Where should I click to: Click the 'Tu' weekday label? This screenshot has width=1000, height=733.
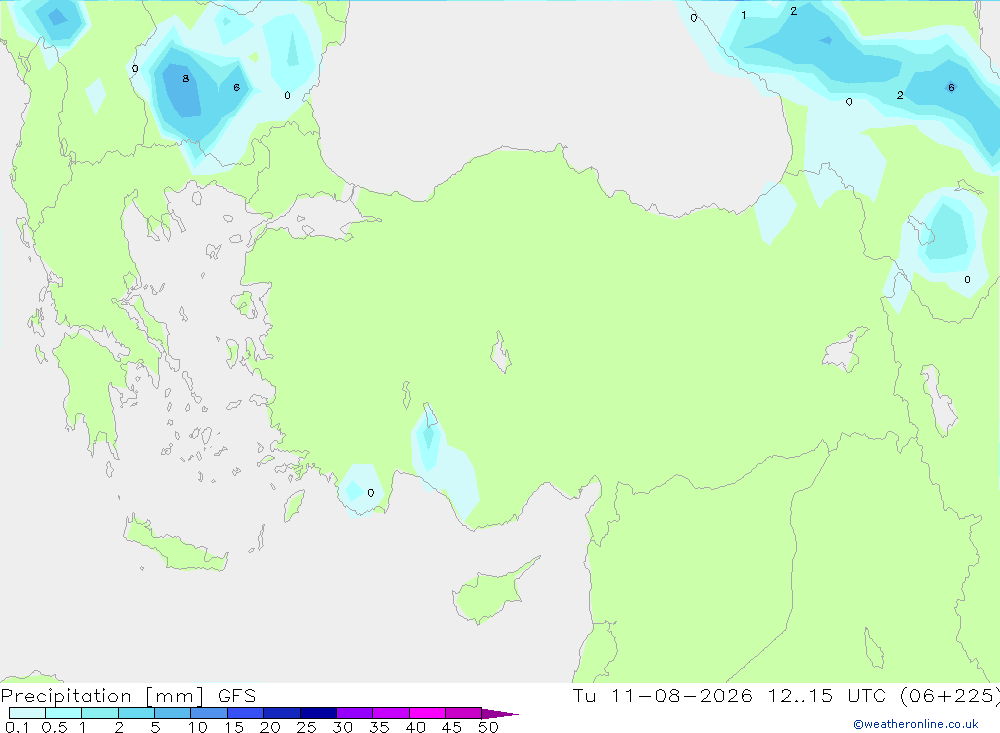pos(584,695)
